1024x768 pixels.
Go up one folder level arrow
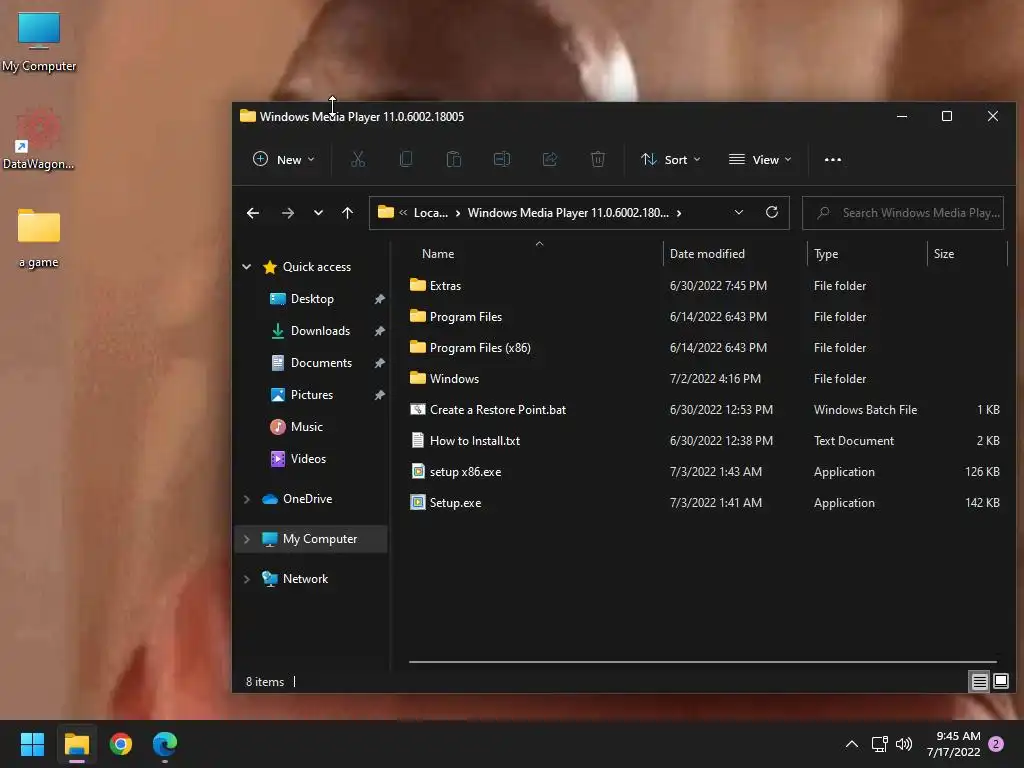347,213
